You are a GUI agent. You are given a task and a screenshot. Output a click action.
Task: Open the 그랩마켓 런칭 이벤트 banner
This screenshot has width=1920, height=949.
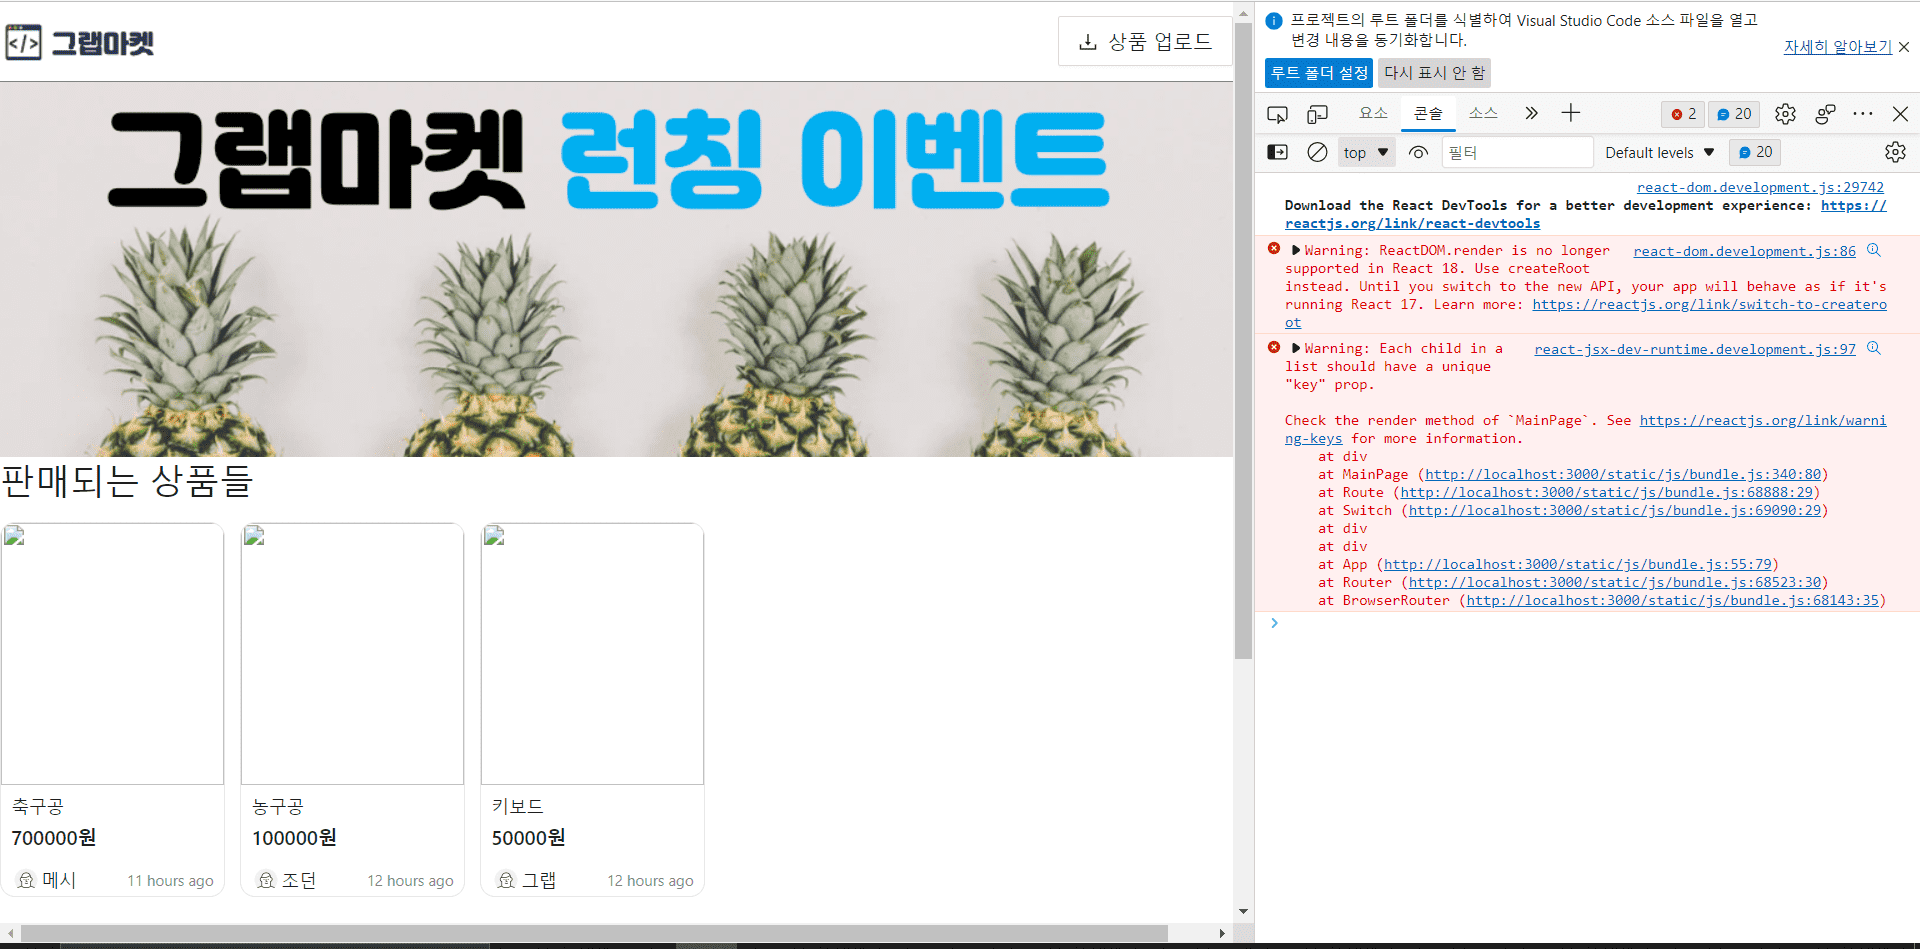click(616, 270)
